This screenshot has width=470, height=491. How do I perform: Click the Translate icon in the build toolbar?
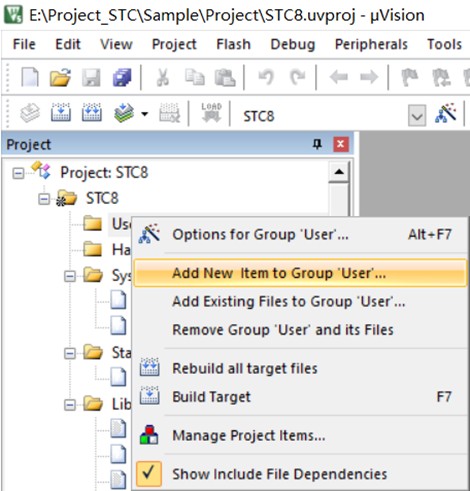(30, 113)
